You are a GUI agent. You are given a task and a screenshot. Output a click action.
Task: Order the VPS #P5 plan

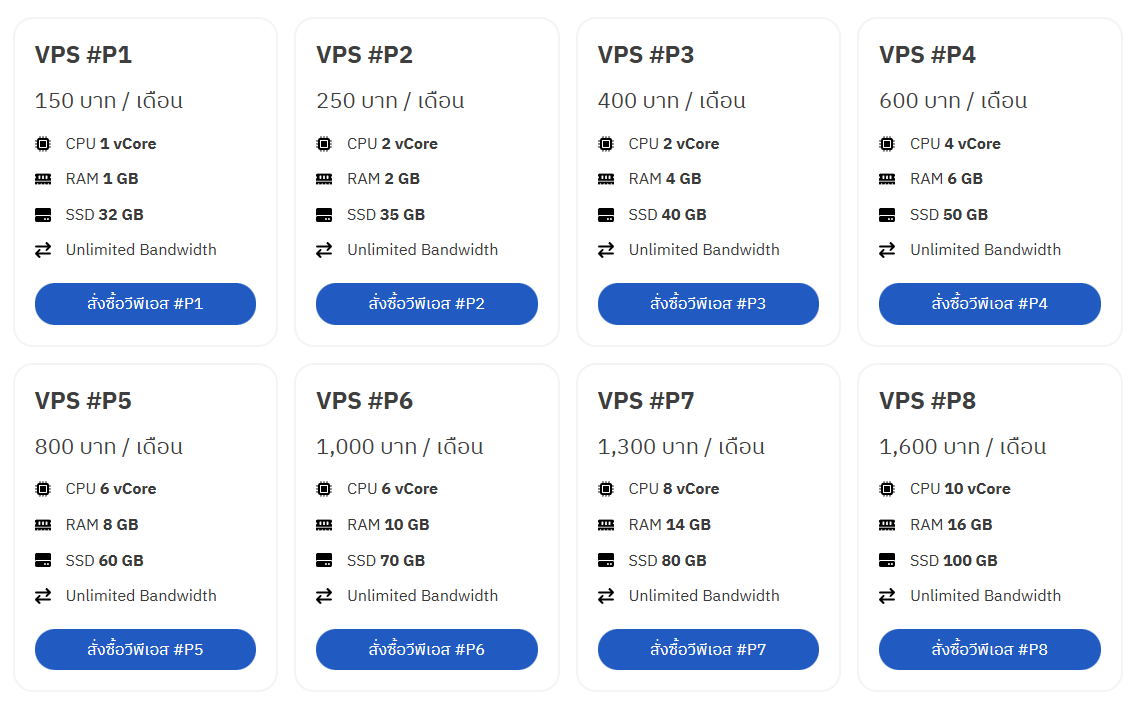pos(145,649)
